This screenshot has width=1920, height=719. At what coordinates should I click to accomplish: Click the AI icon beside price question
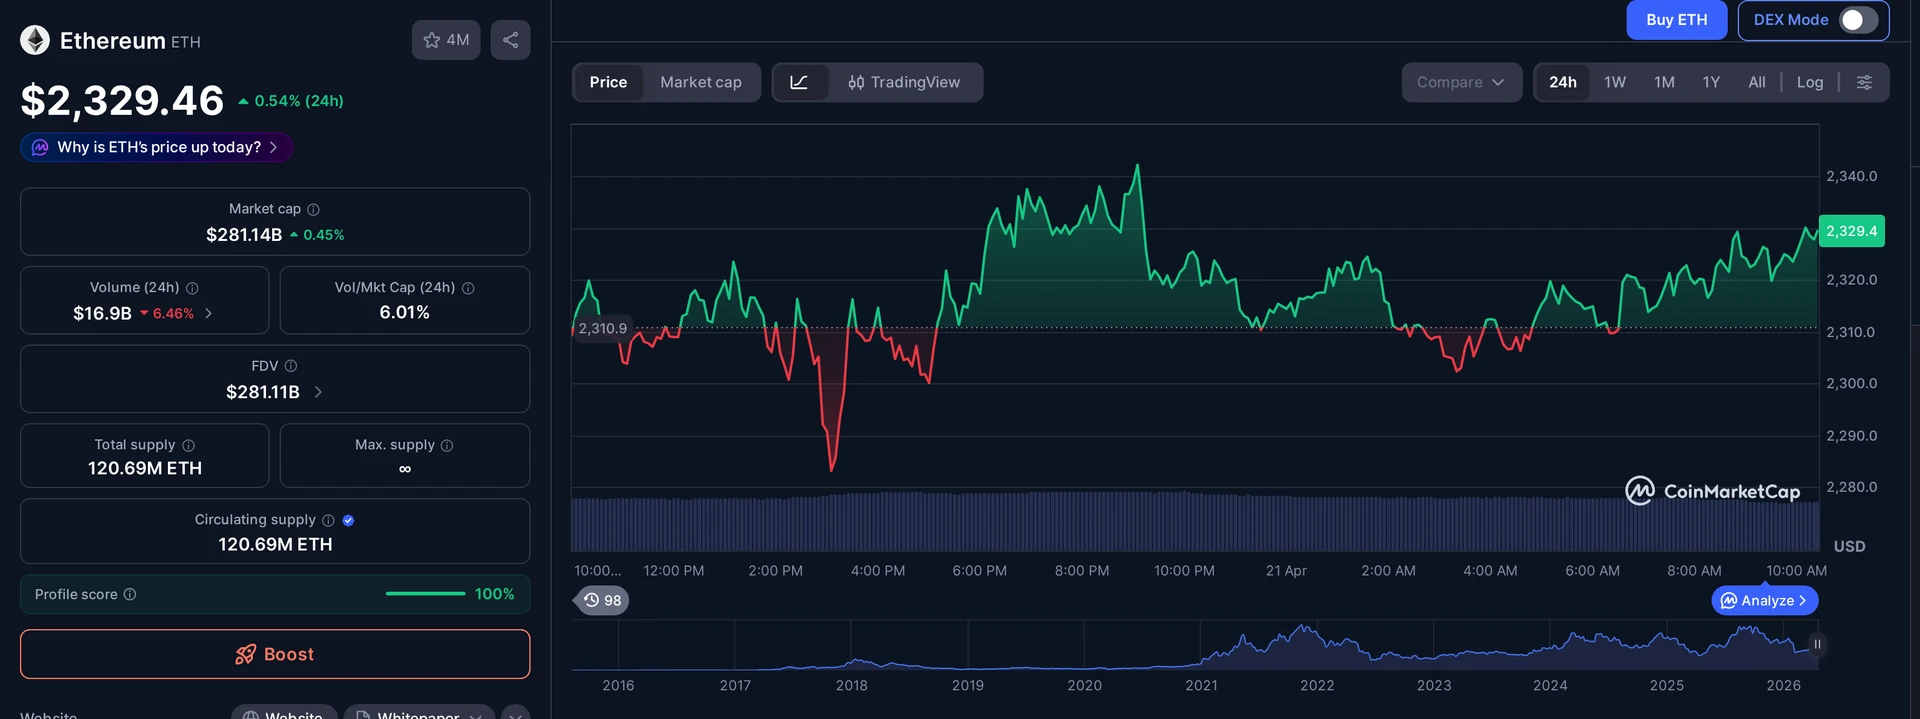pyautogui.click(x=40, y=147)
